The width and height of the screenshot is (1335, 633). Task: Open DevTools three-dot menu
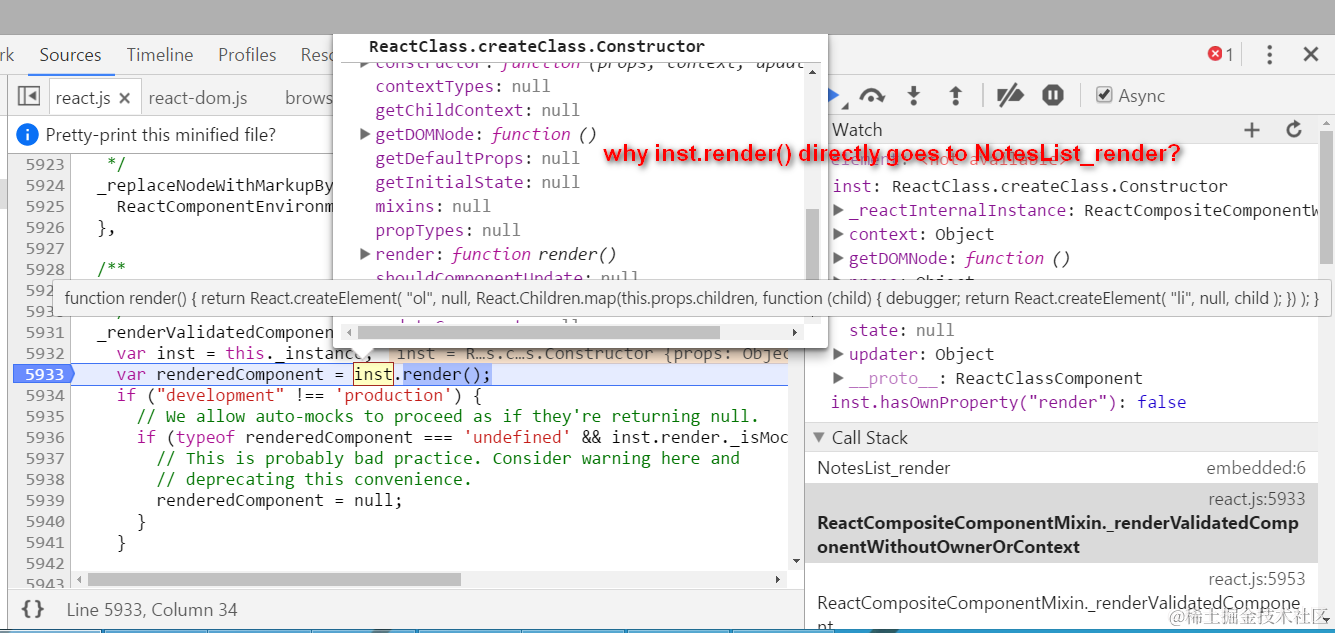tap(1269, 55)
